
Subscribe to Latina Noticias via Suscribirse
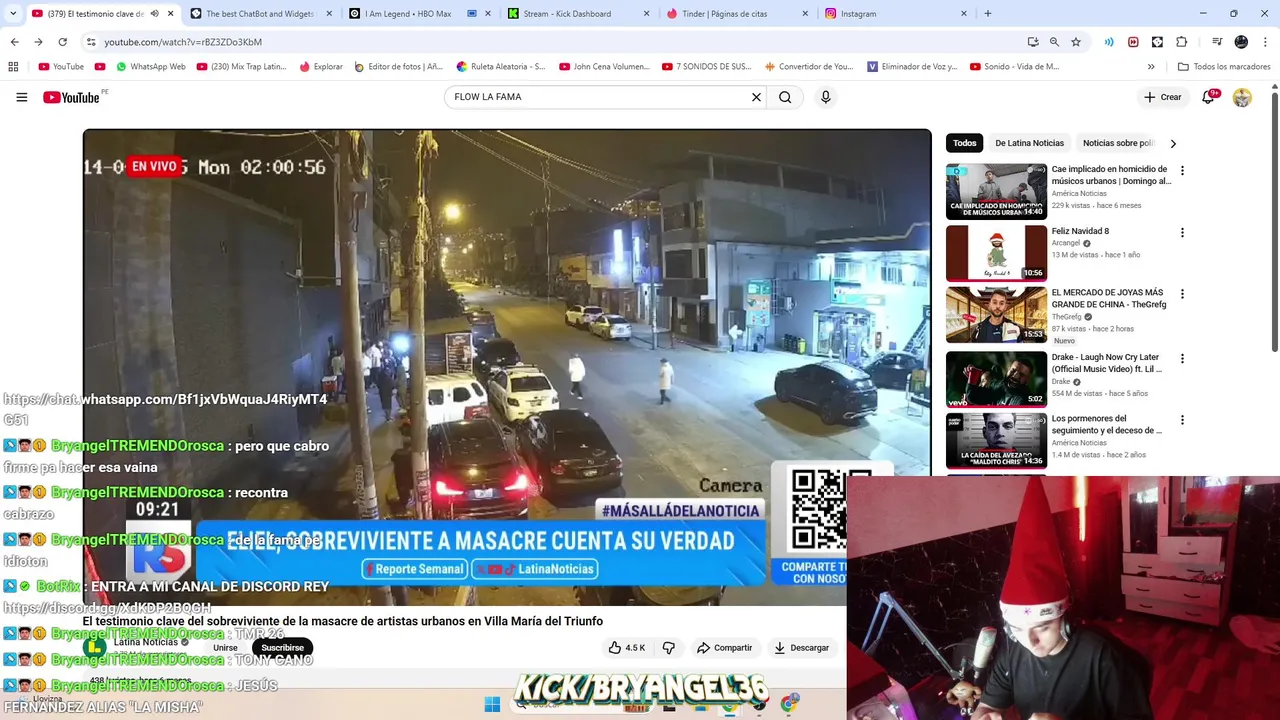[282, 648]
